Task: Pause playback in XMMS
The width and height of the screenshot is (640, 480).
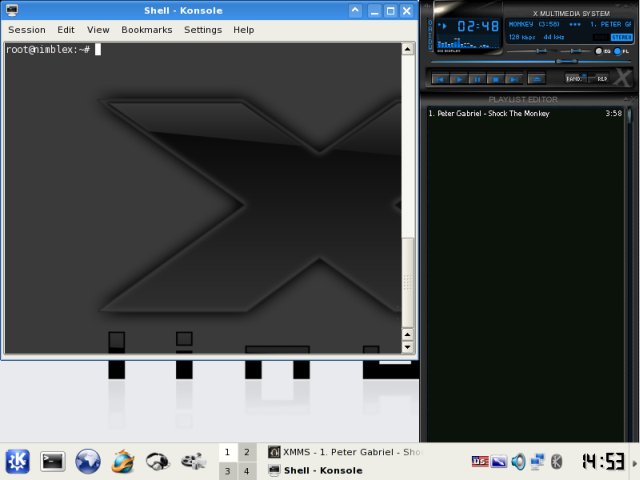Action: point(477,79)
